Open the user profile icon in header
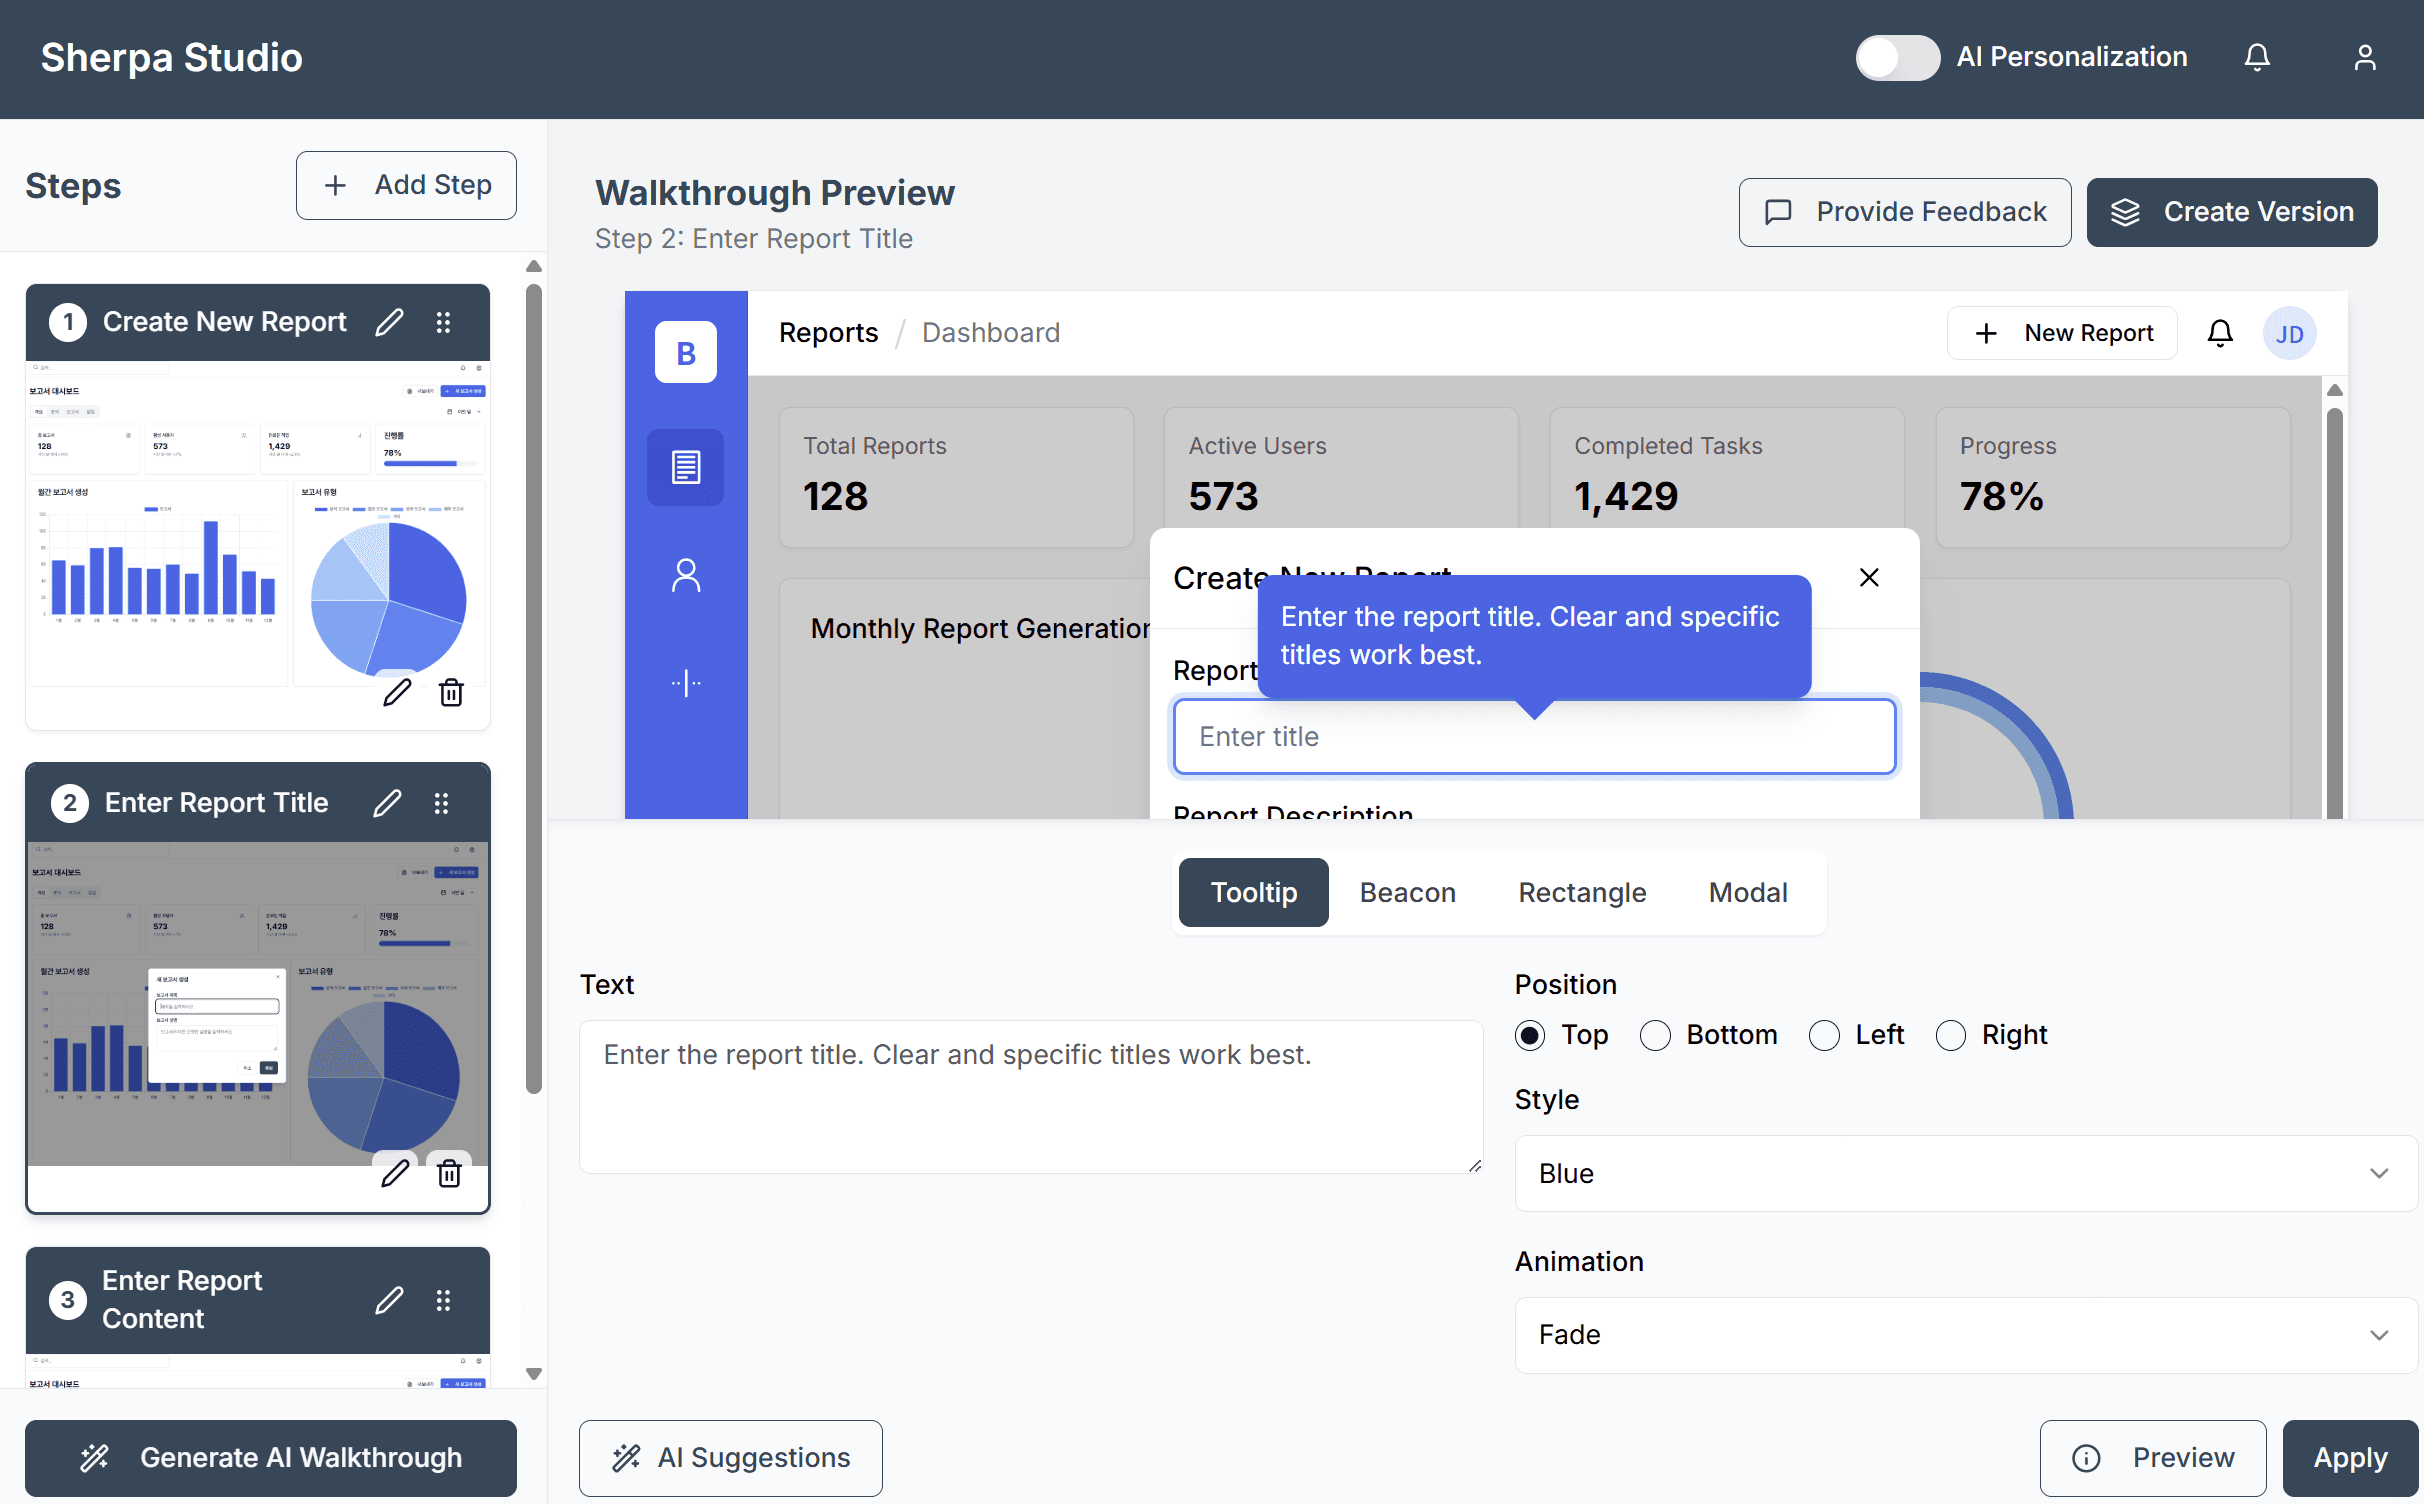Screen dimensions: 2424x1504 2364,57
